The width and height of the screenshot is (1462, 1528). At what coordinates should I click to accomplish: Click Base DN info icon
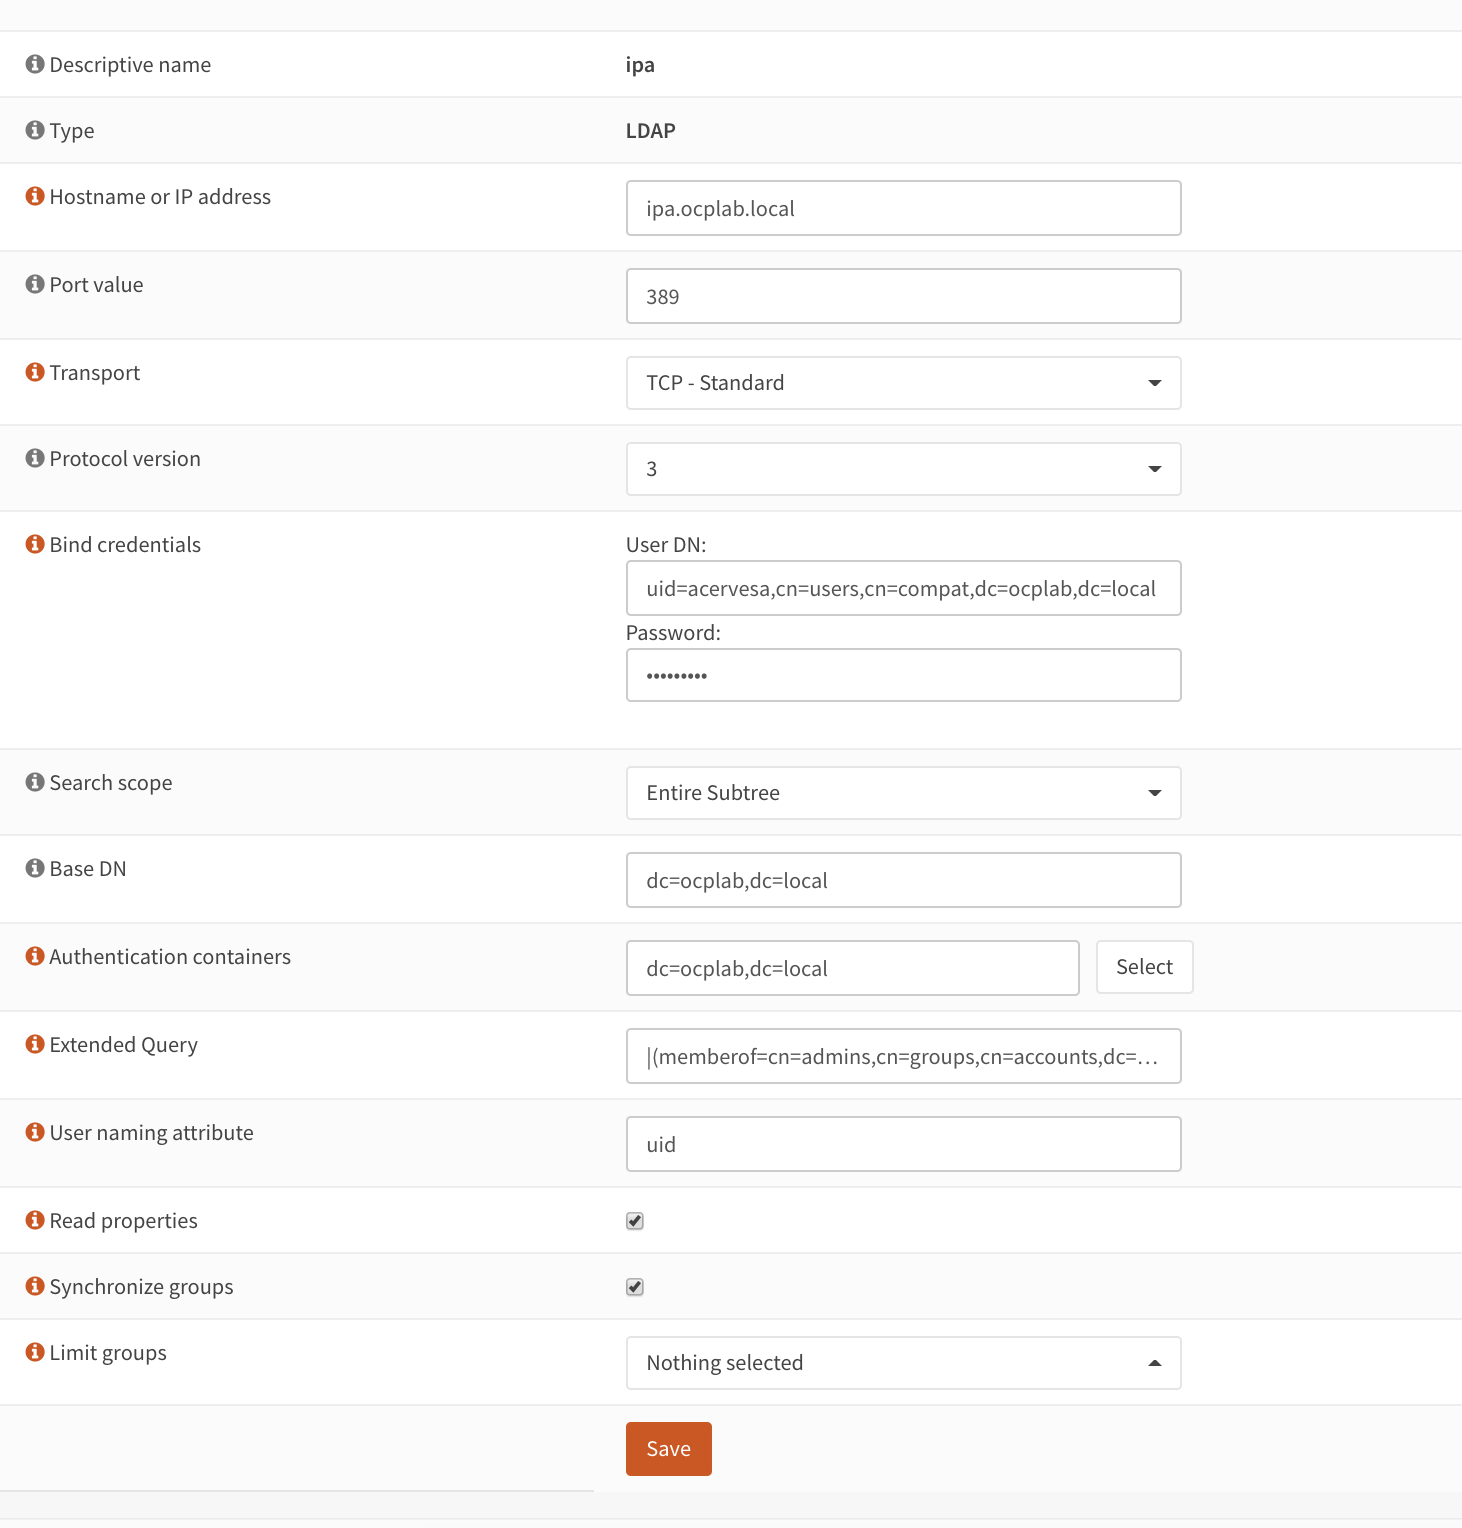[35, 868]
